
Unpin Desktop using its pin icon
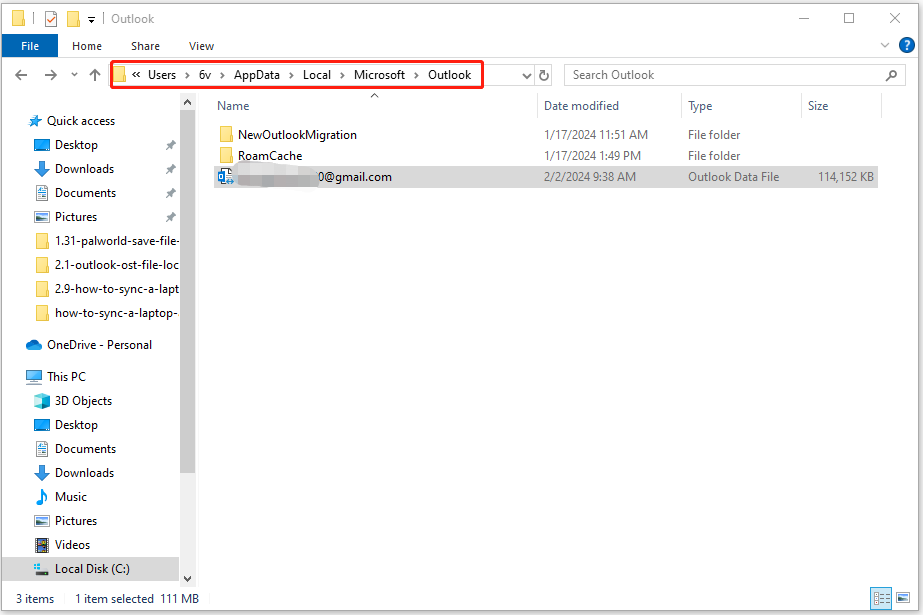(171, 145)
